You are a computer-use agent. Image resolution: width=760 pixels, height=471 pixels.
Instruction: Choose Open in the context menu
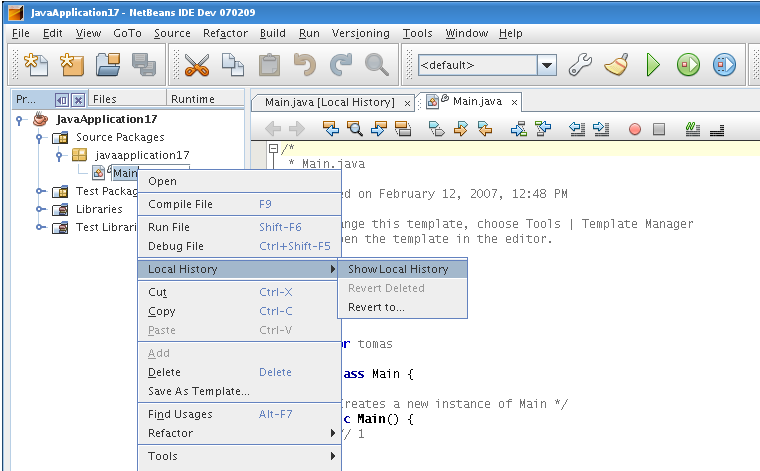[x=239, y=181]
